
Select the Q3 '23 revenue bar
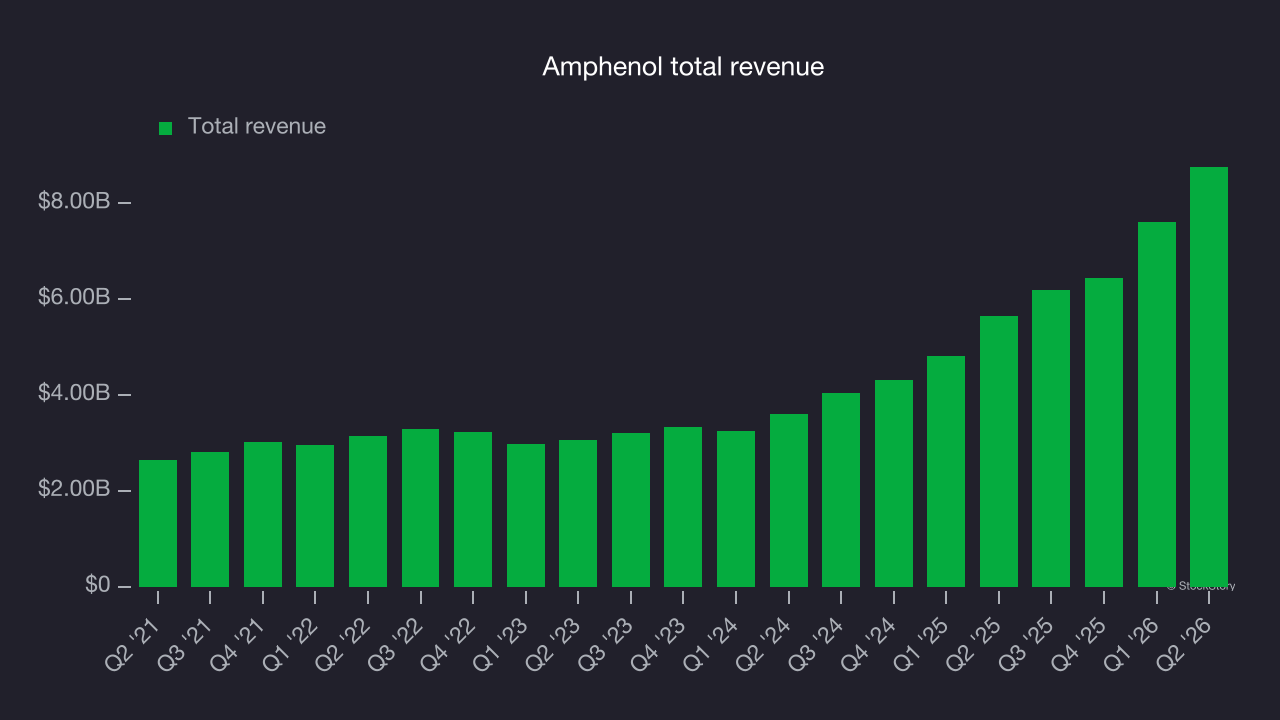[x=631, y=510]
